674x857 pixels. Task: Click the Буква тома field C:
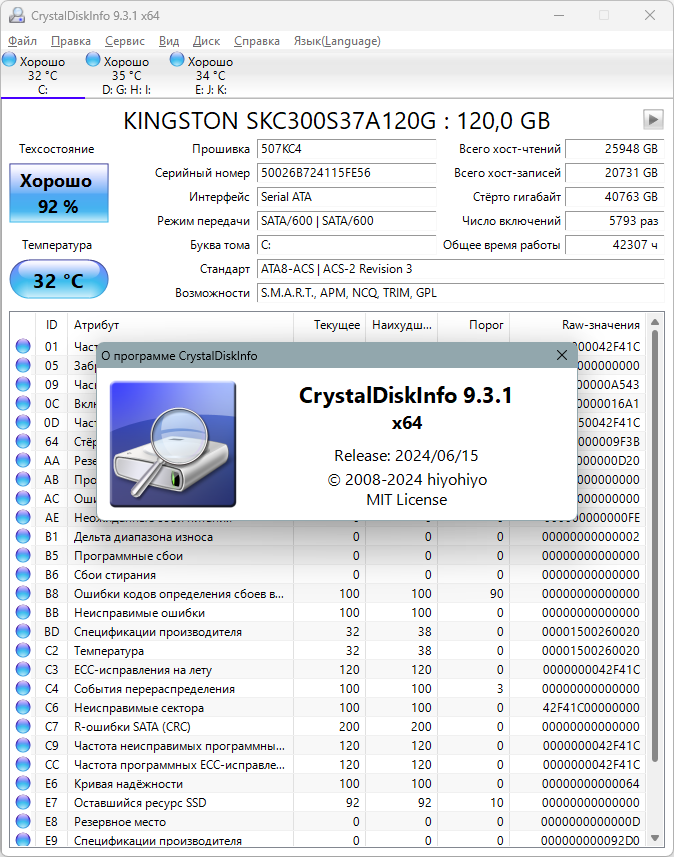(x=347, y=245)
